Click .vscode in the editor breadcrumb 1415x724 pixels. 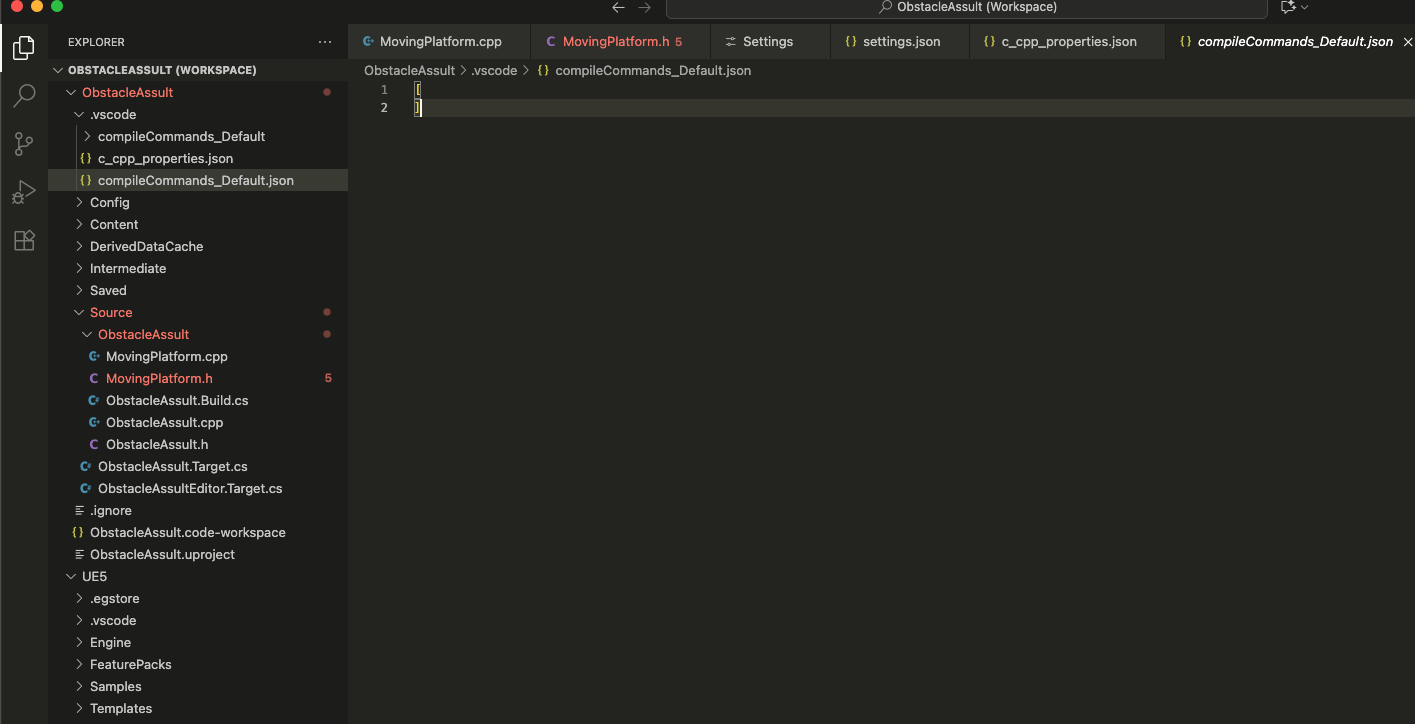tap(494, 71)
